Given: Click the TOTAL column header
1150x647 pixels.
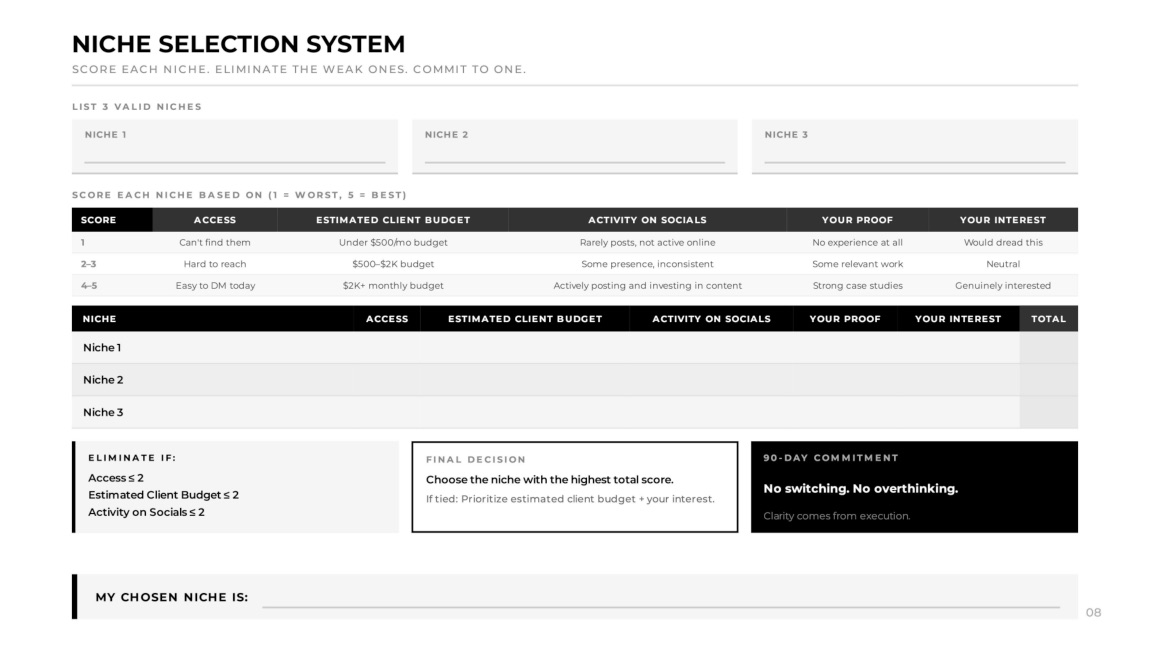Looking at the screenshot, I should point(1048,319).
